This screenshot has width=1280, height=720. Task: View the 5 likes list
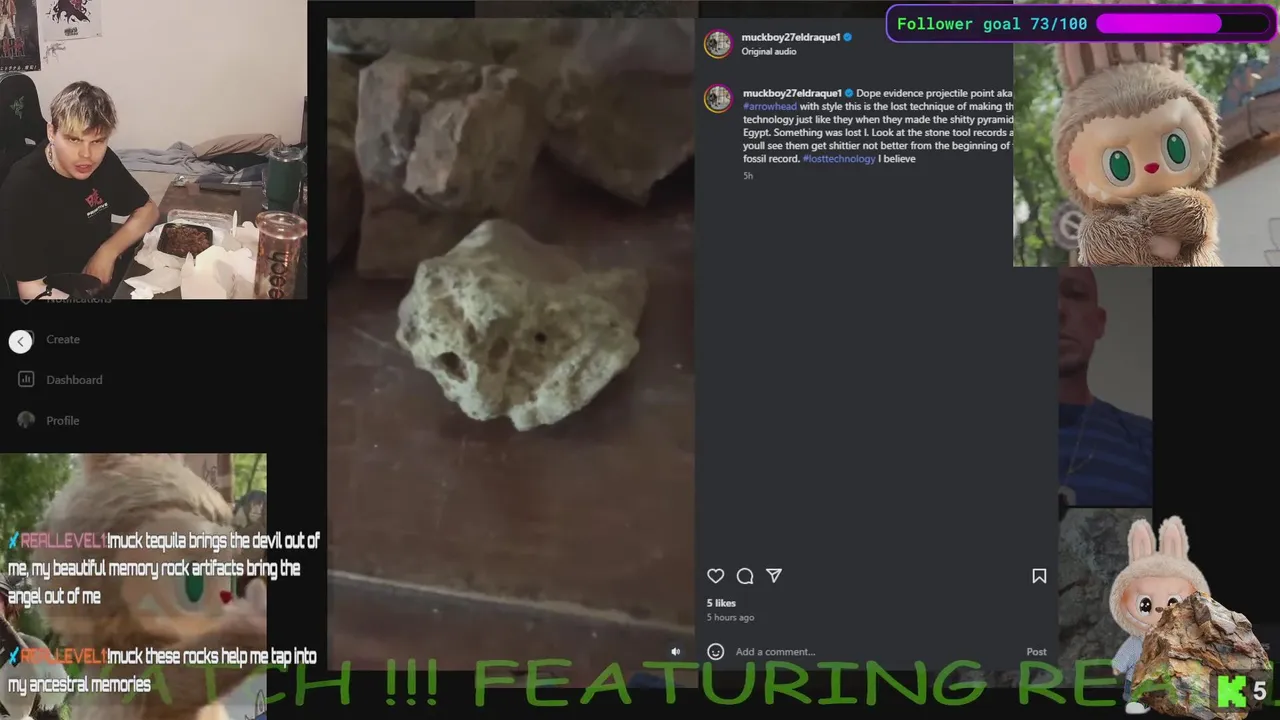coord(721,603)
